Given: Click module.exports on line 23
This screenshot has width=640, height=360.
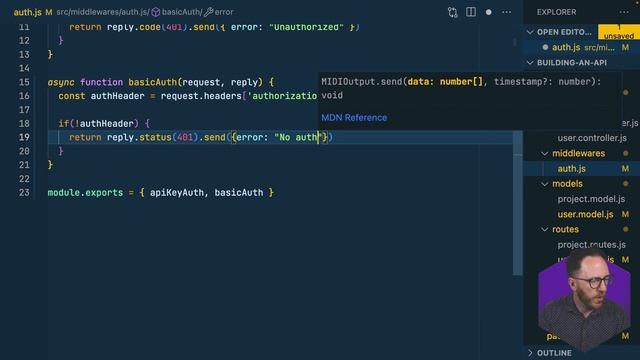Looking at the screenshot, I should point(85,192).
